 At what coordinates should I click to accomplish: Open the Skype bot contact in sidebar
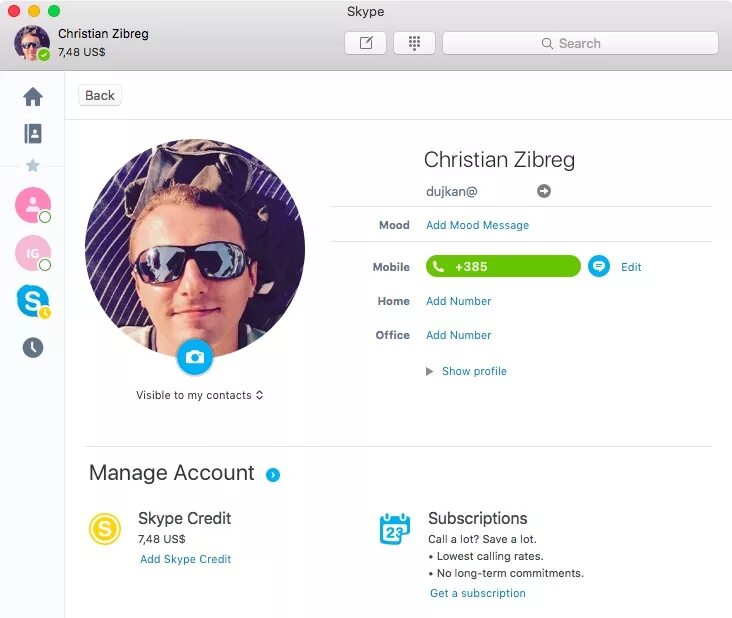tap(33, 300)
